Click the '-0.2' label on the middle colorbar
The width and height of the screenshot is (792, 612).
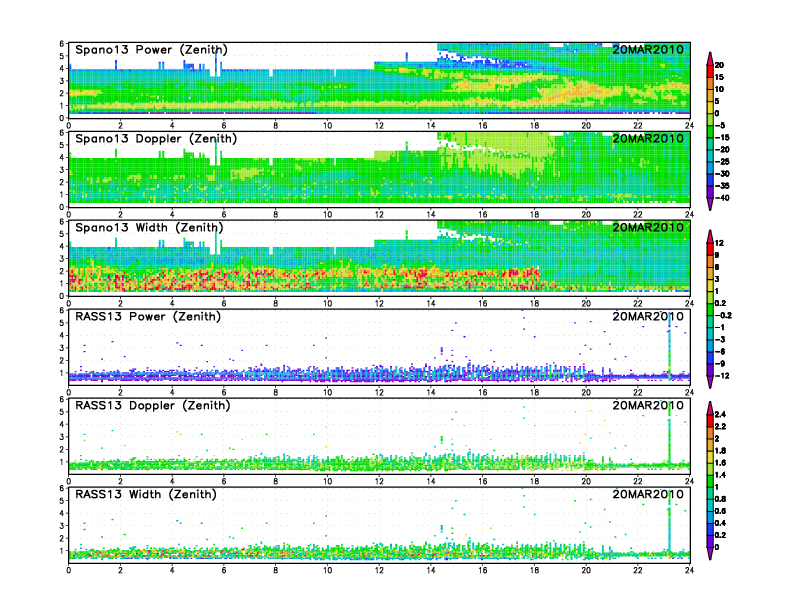pos(723,316)
